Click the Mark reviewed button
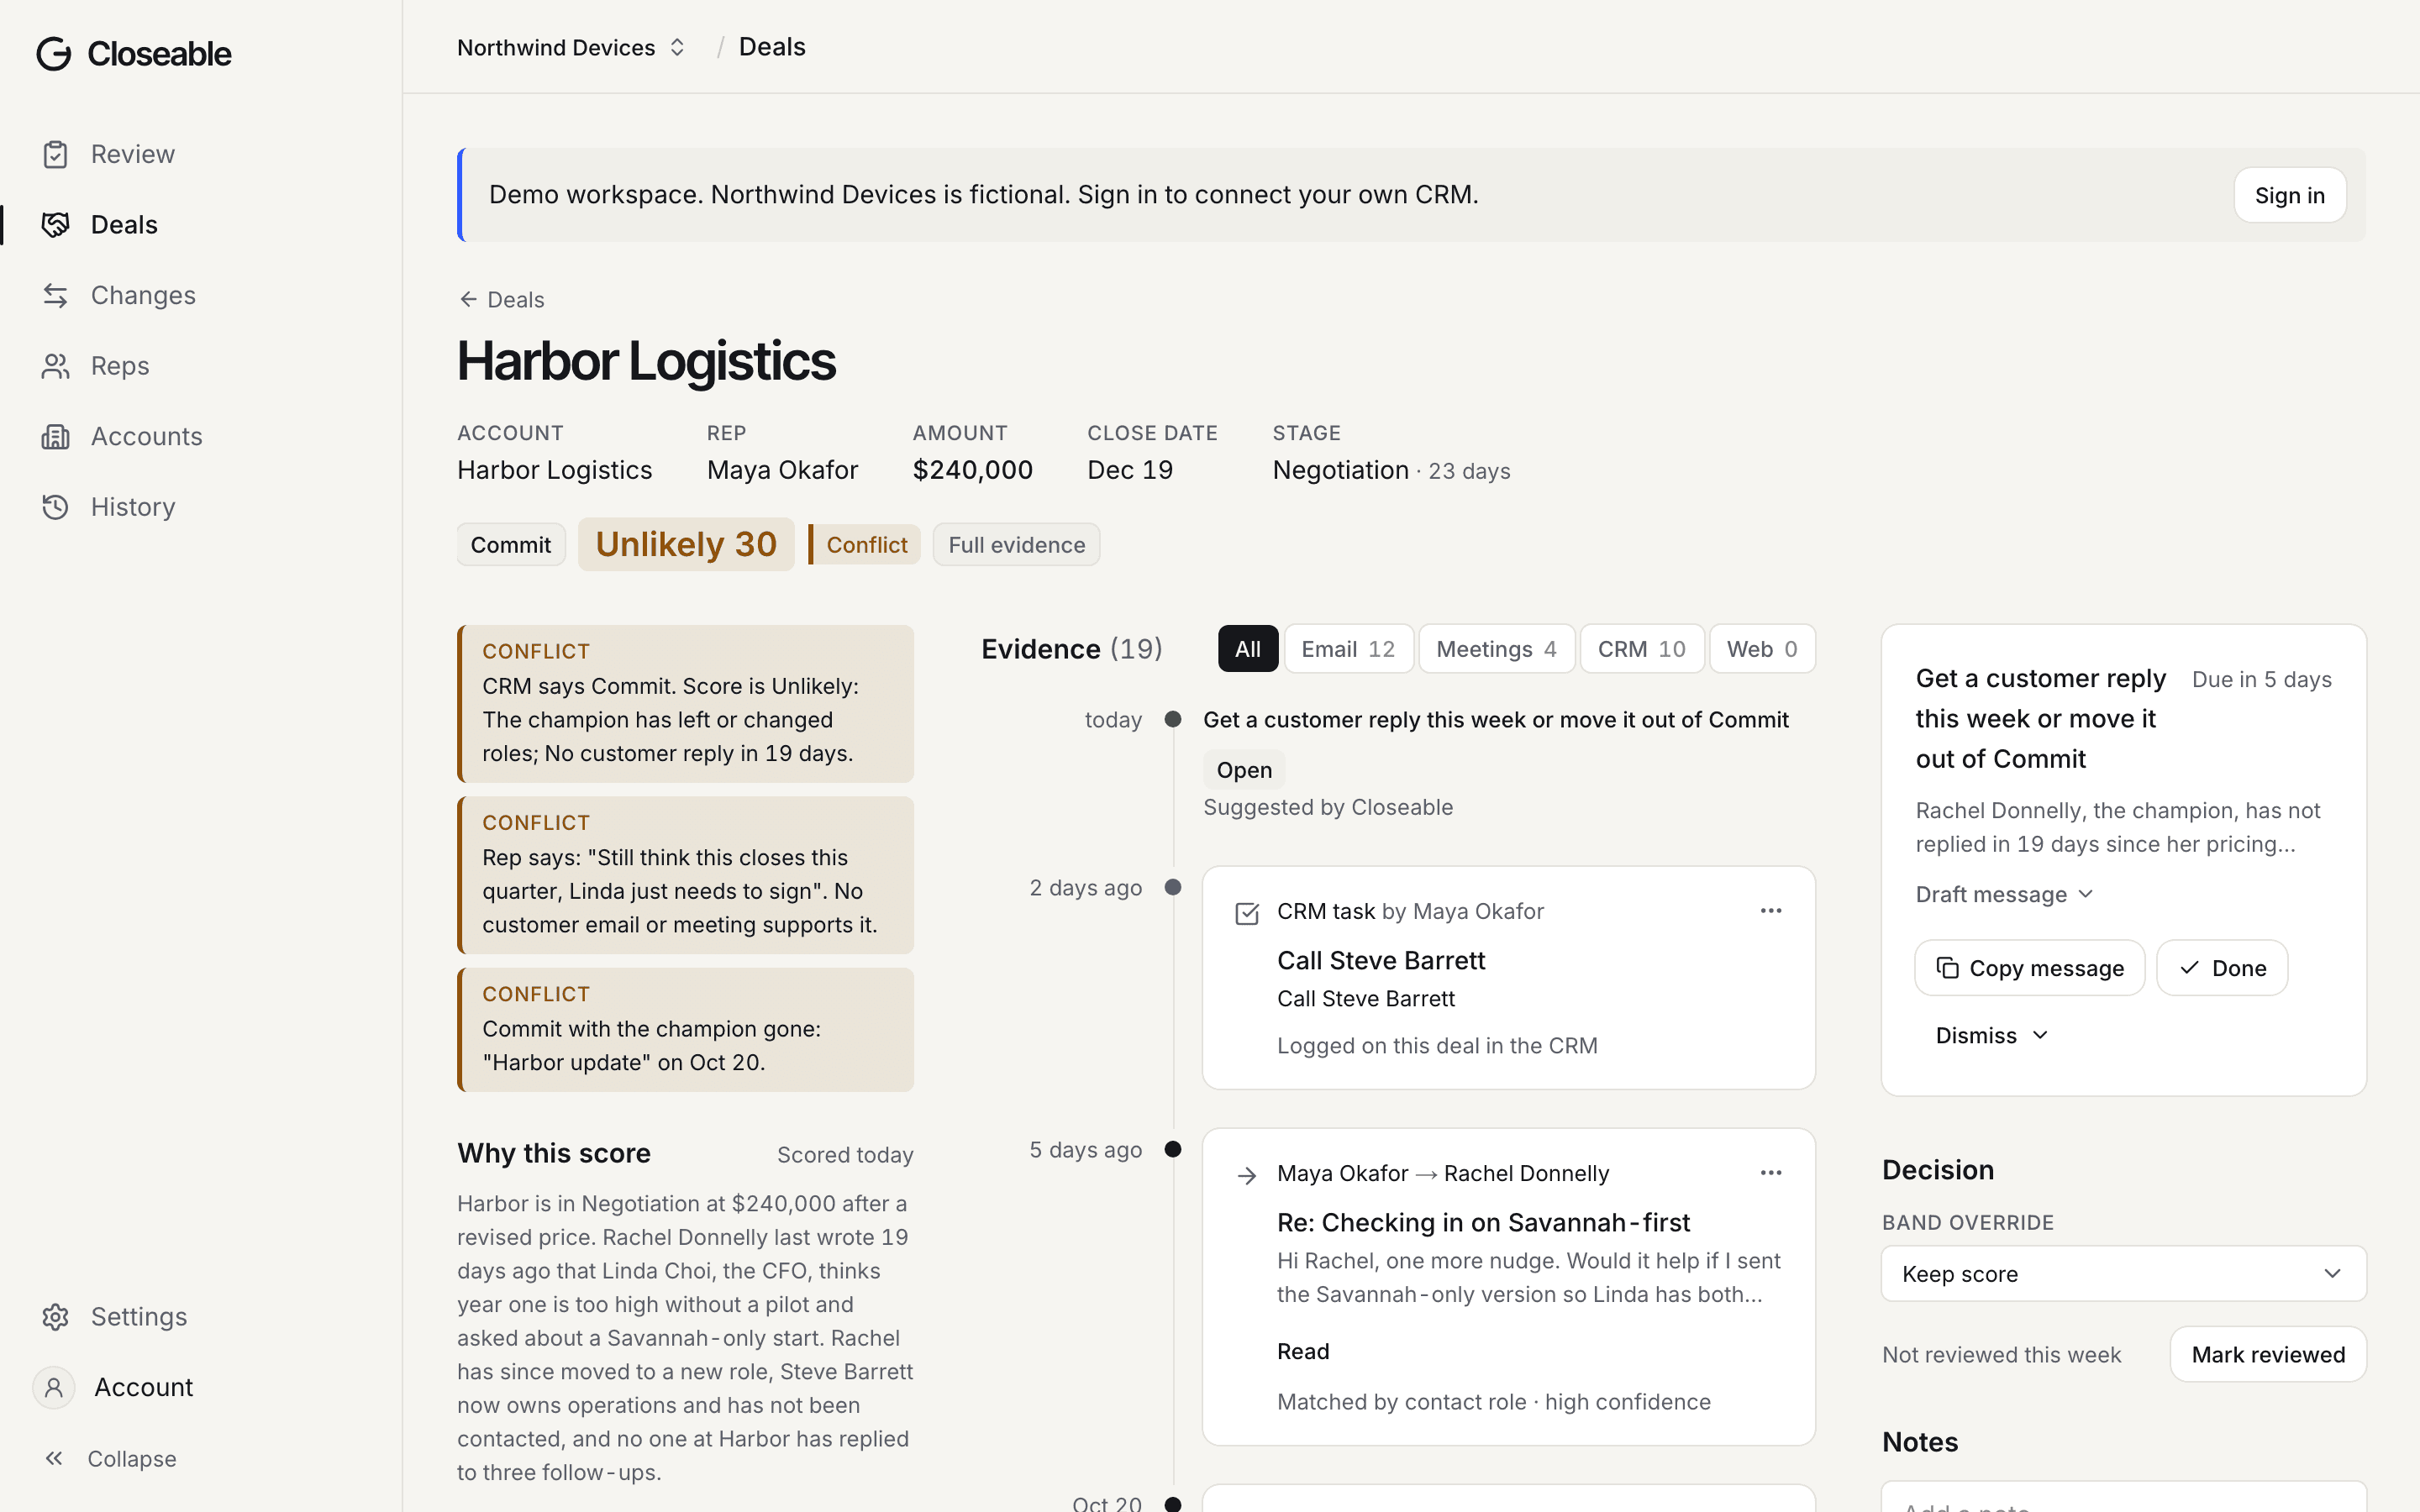The width and height of the screenshot is (2420, 1512). [2268, 1355]
